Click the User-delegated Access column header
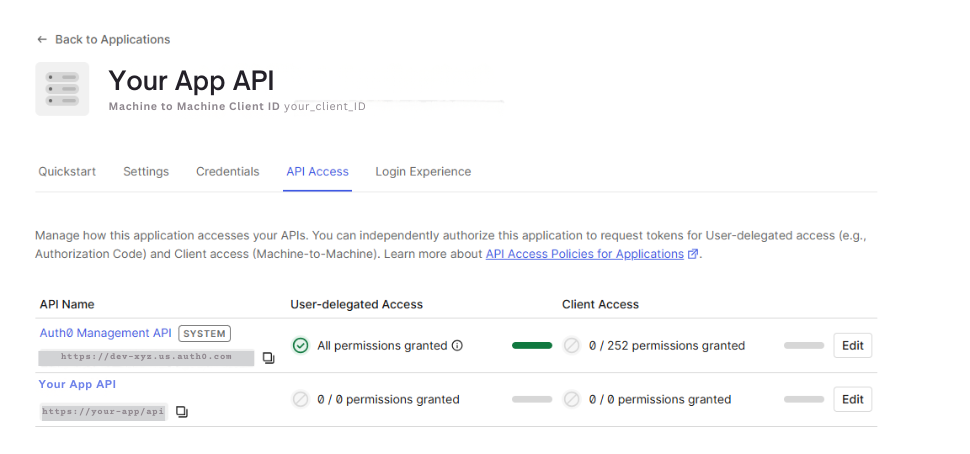 pos(356,304)
